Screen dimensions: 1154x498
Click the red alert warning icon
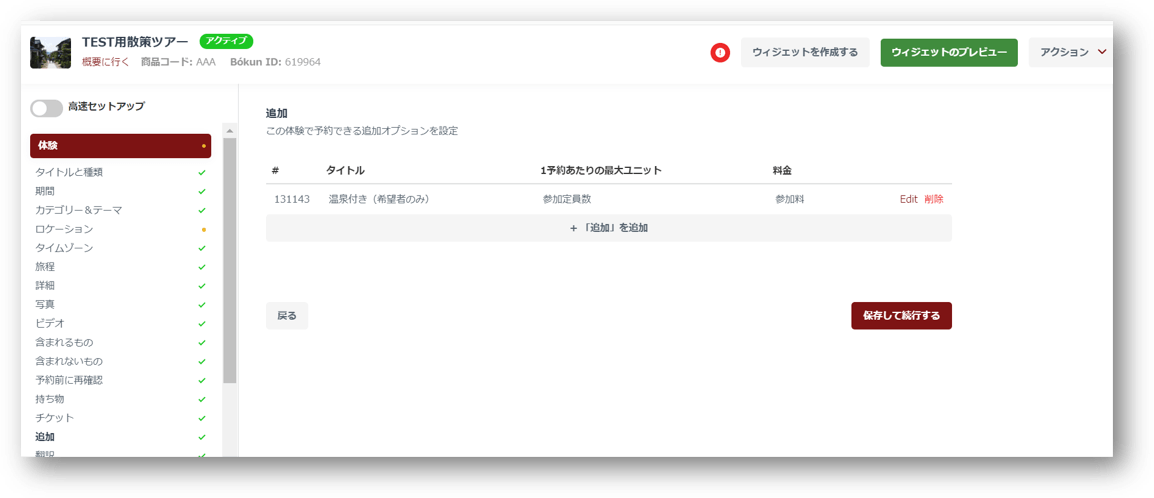coord(720,53)
